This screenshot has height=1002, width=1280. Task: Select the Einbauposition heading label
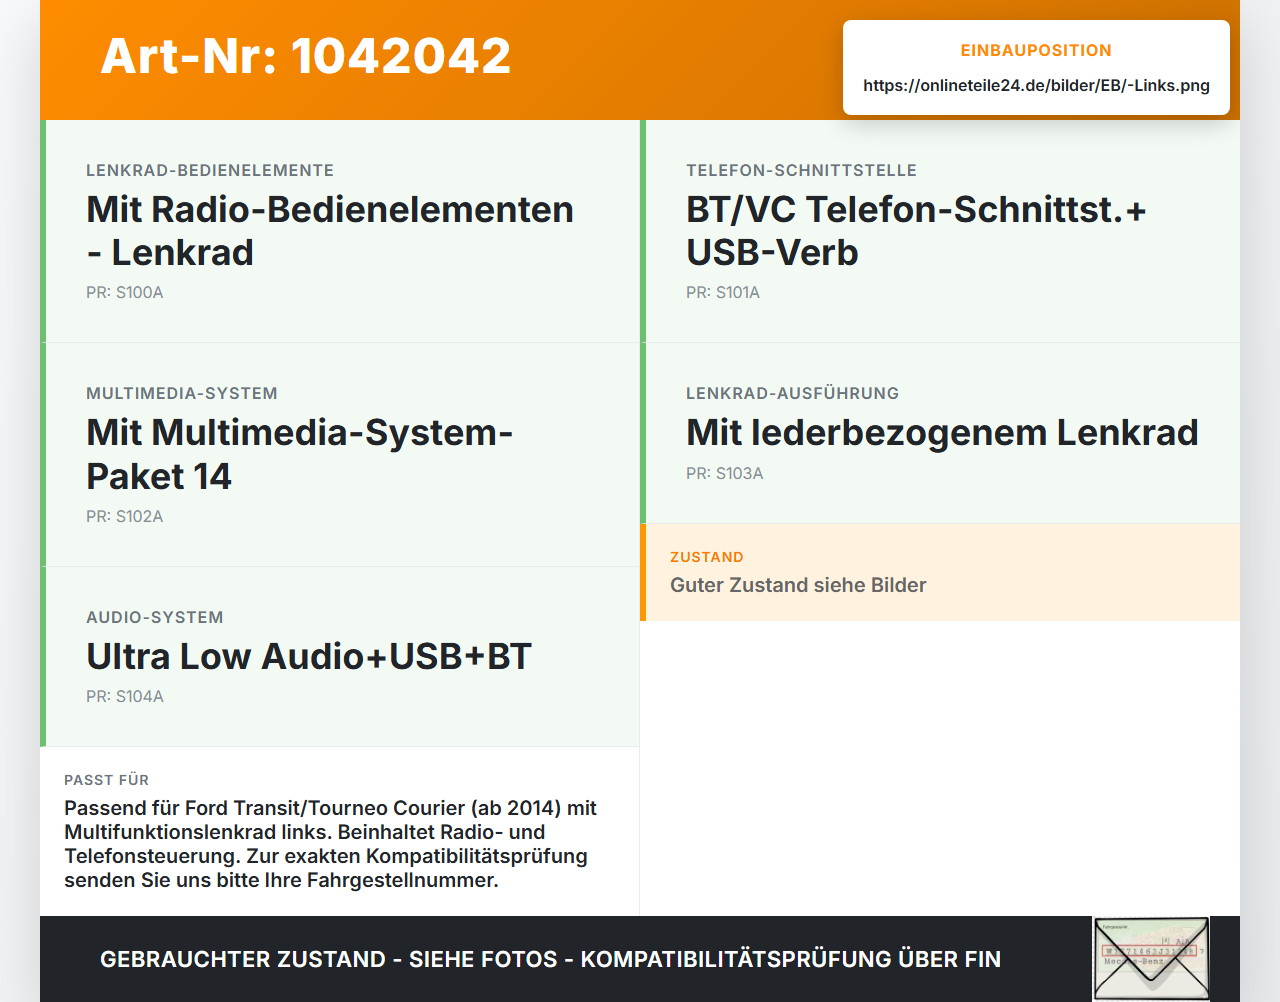1036,50
